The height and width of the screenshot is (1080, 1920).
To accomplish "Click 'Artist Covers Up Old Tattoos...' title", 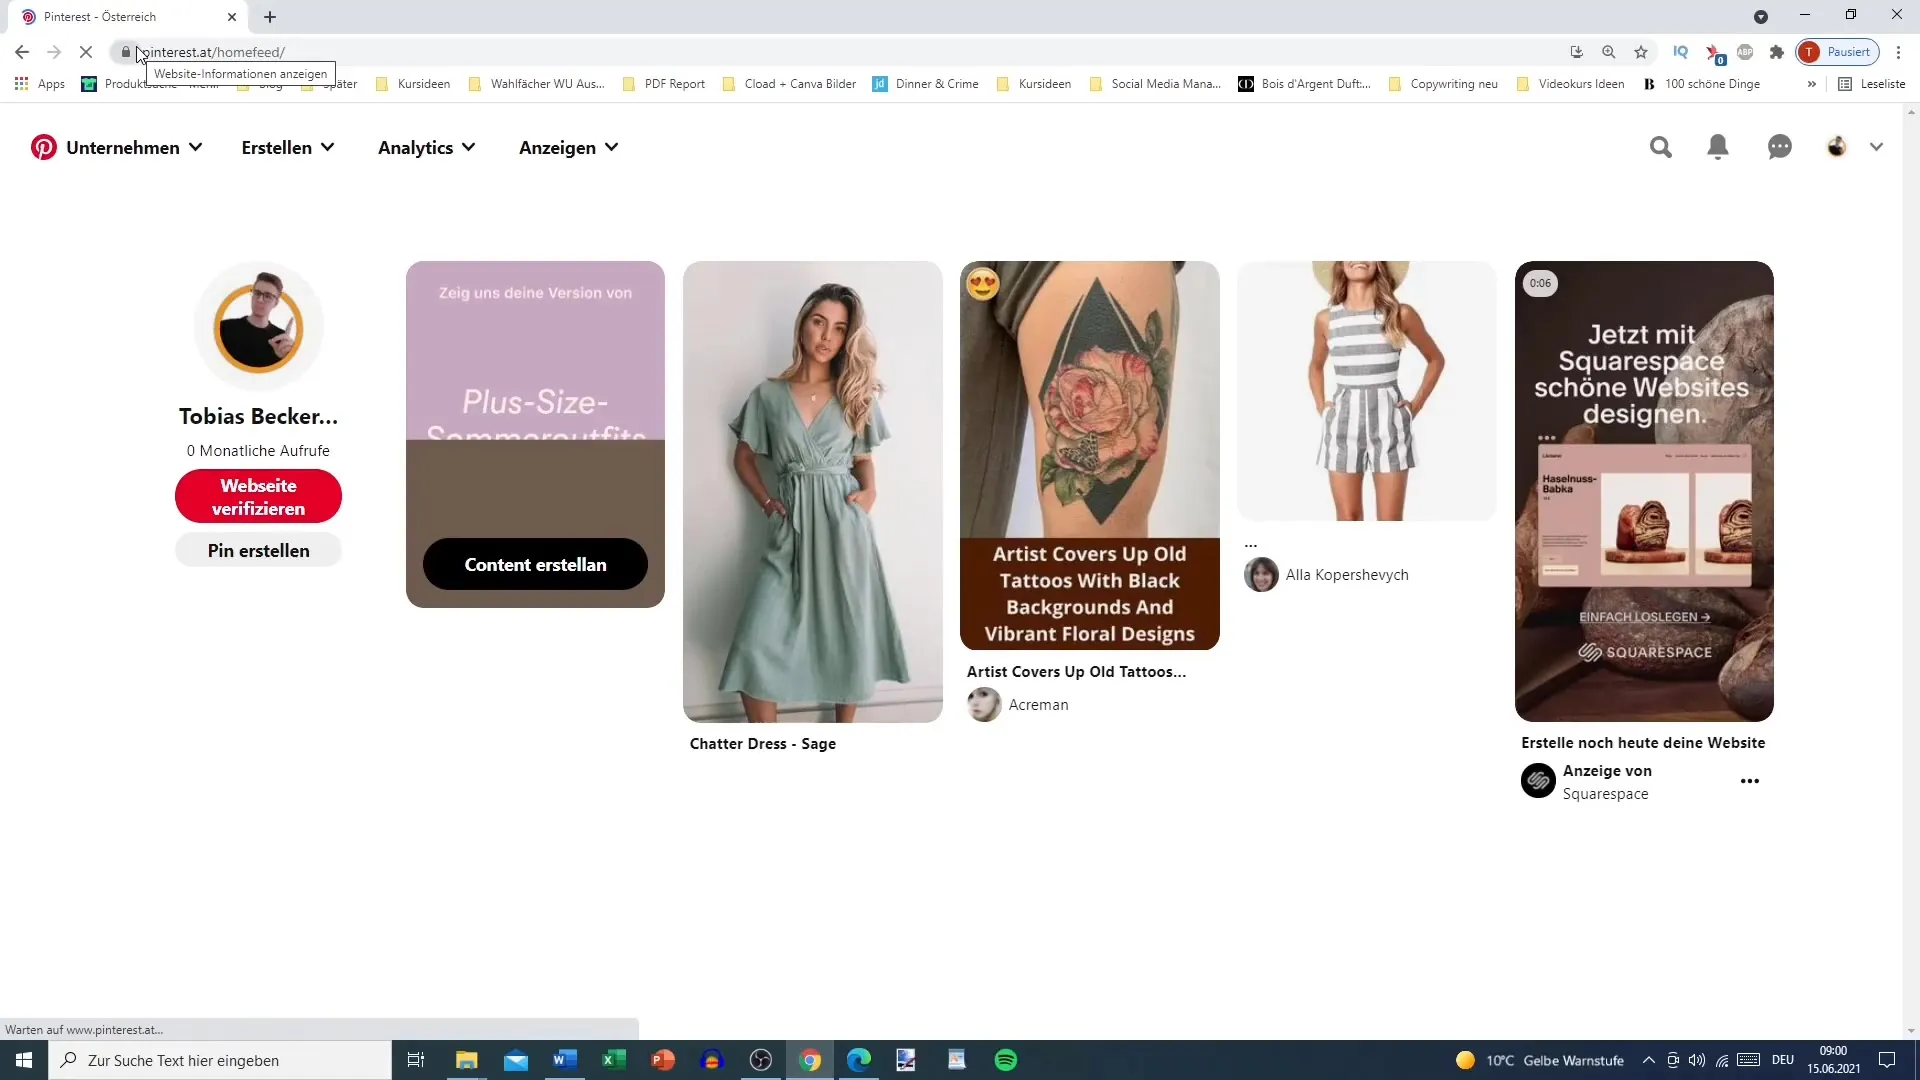I will pyautogui.click(x=1076, y=672).
